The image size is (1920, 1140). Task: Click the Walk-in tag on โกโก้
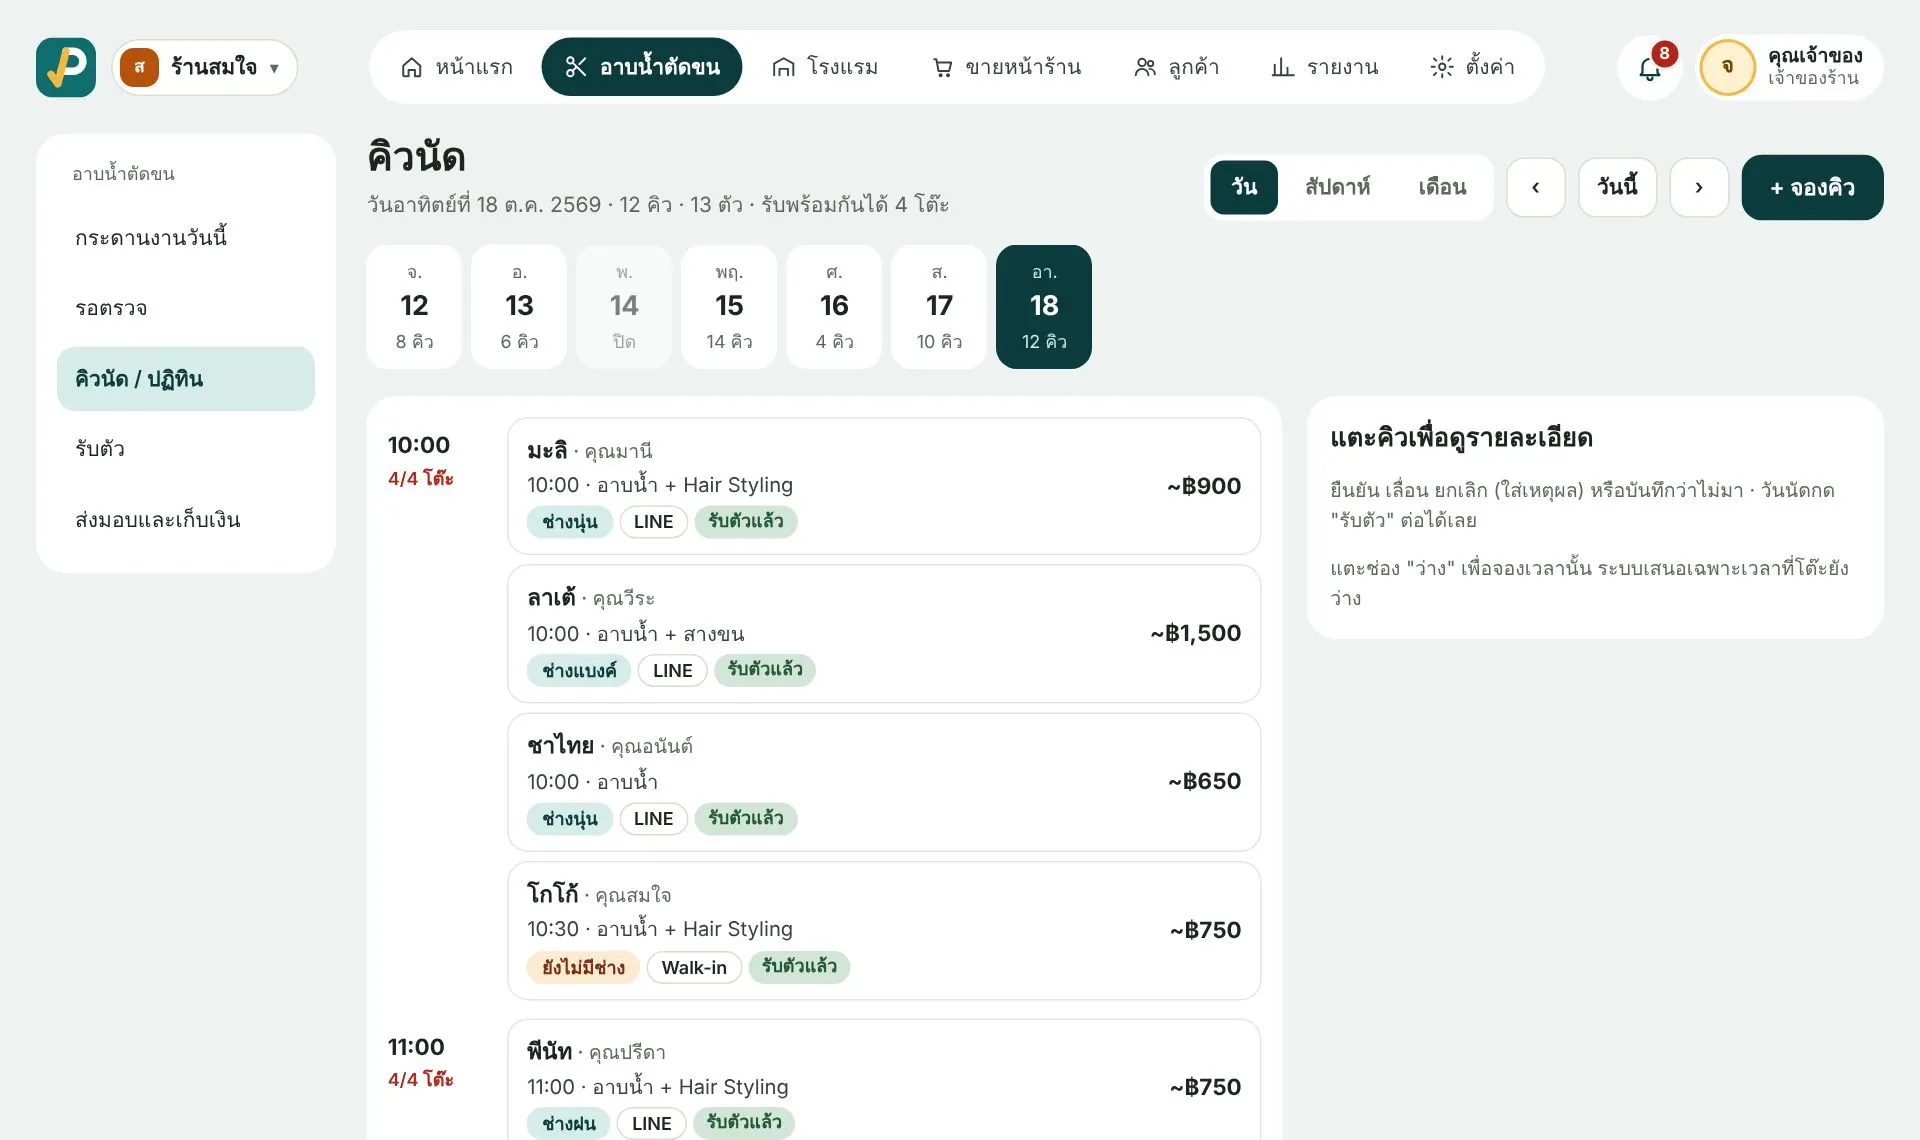coord(694,967)
